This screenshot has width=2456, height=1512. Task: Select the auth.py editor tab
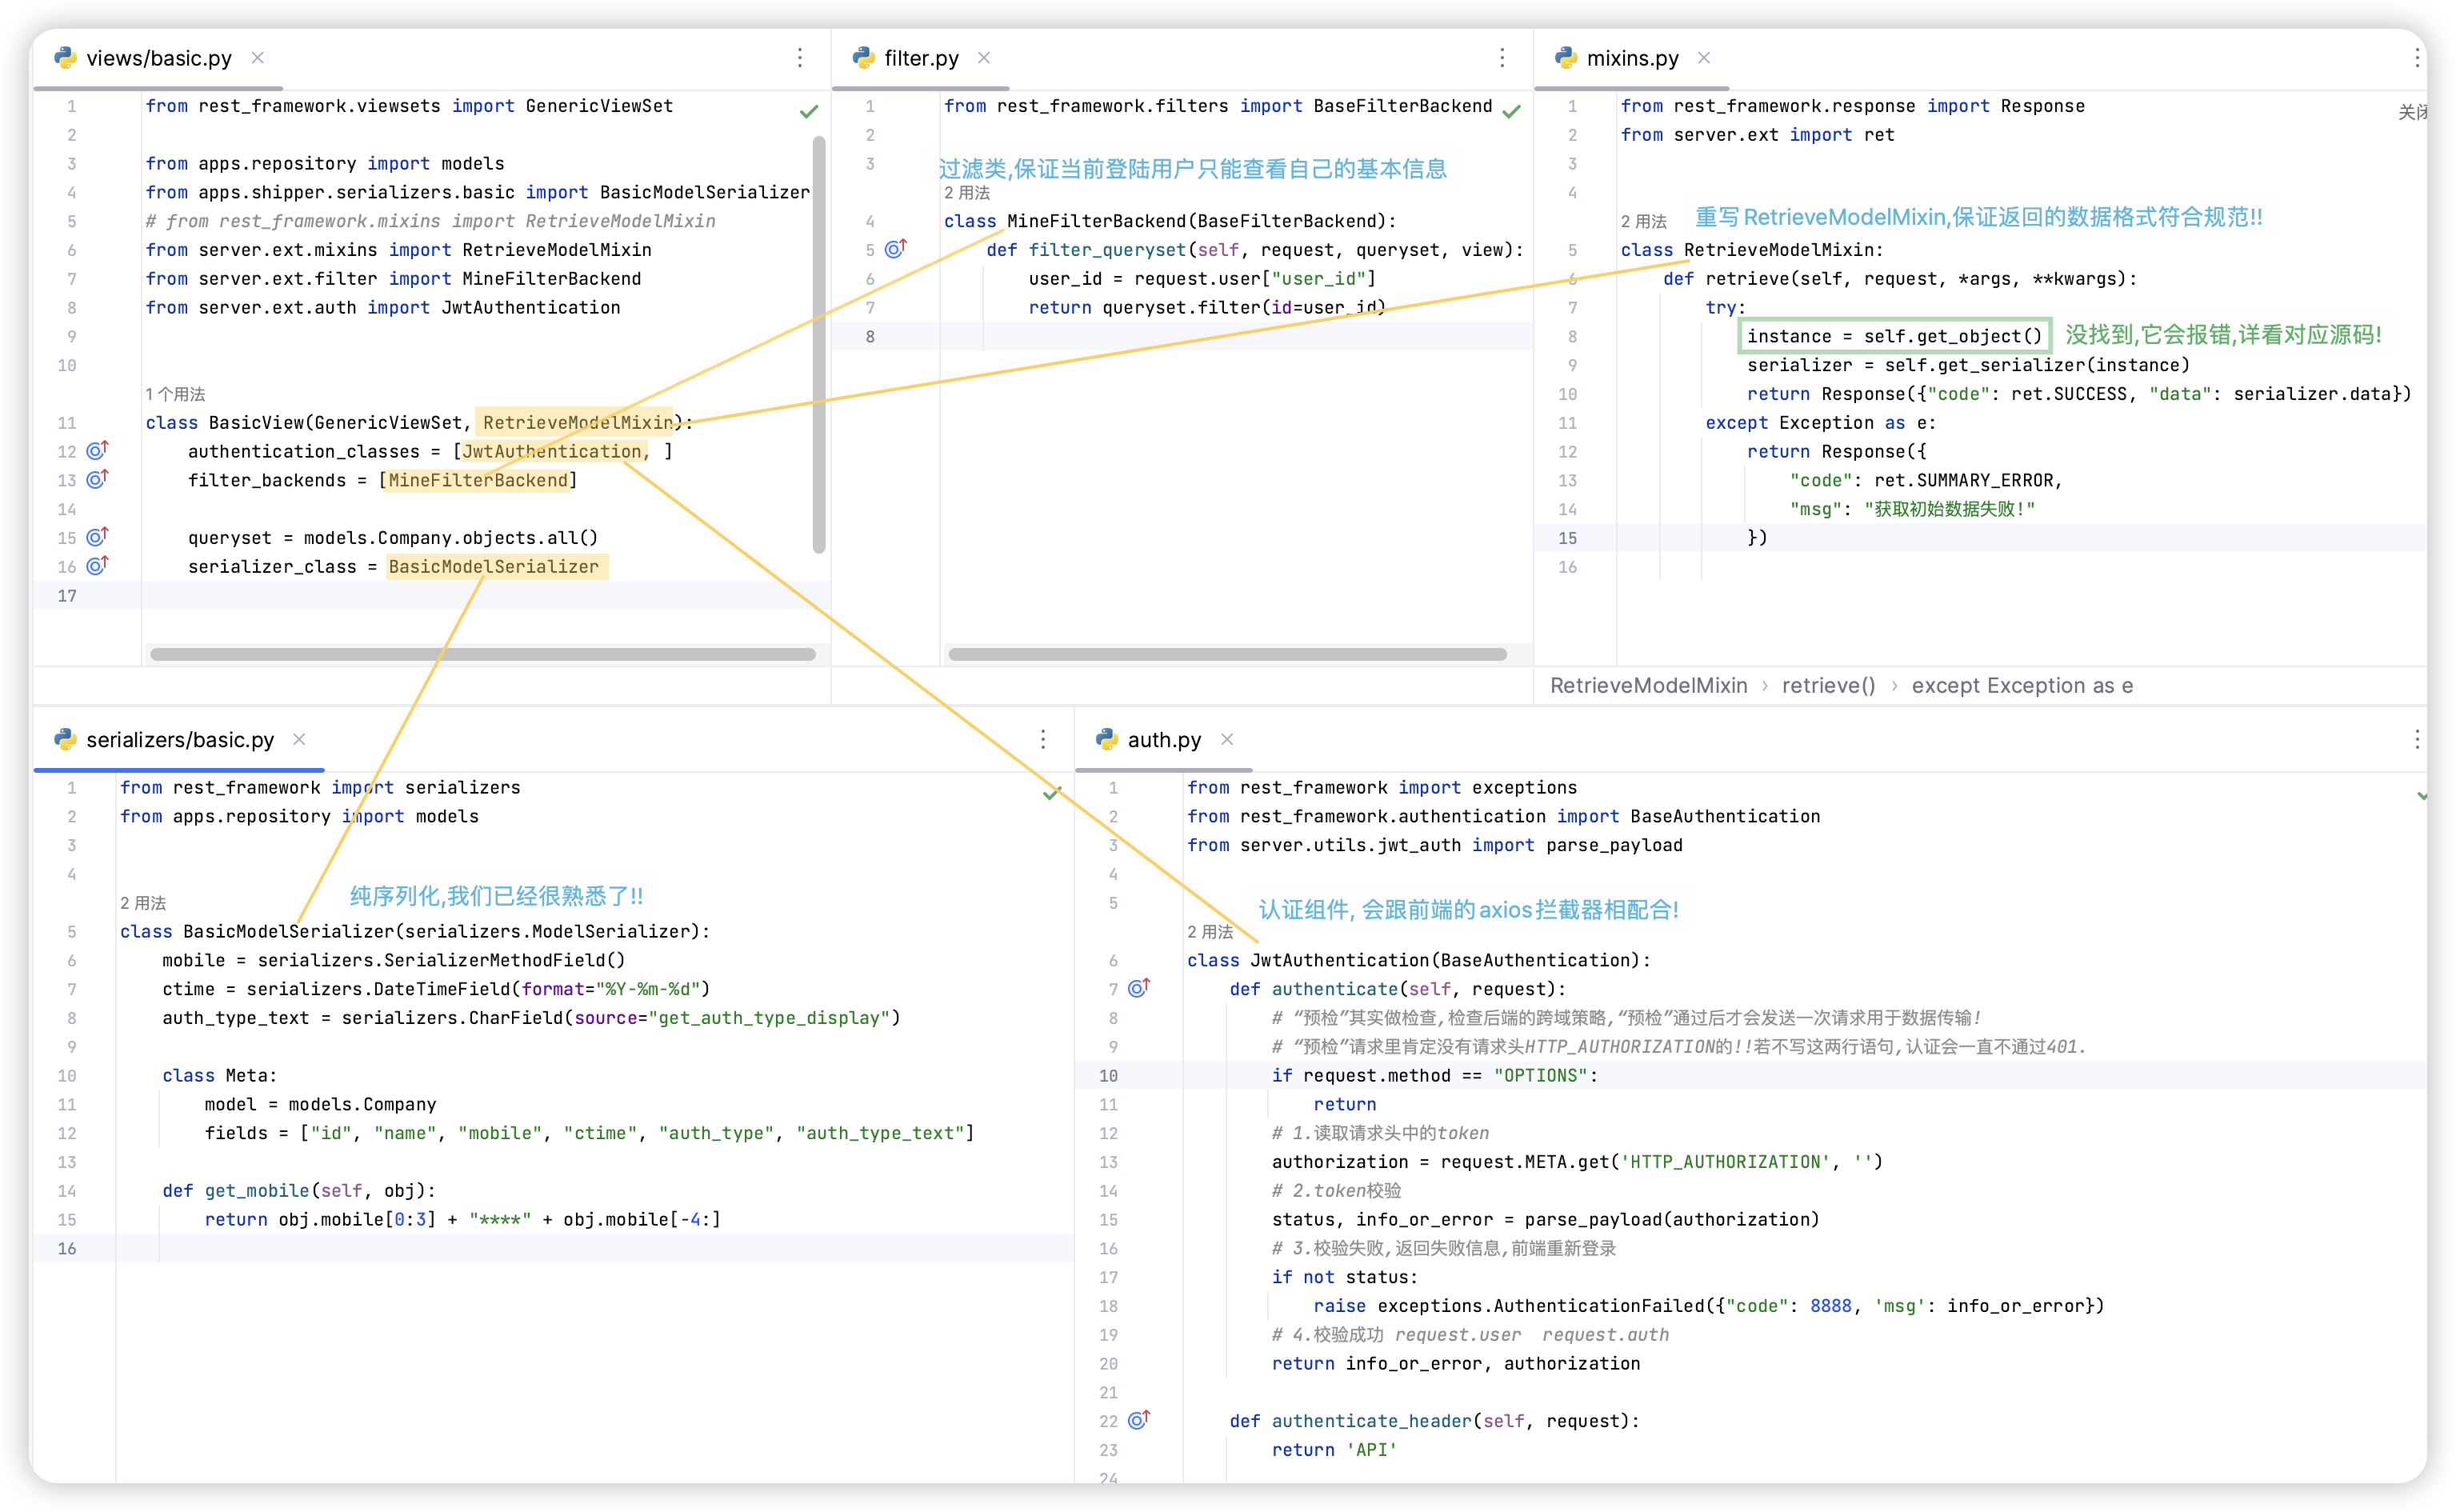point(1163,739)
